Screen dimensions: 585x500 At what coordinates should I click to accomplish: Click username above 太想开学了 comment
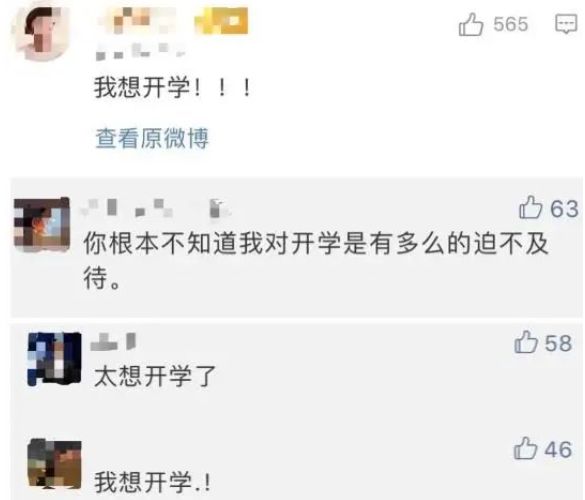114,341
